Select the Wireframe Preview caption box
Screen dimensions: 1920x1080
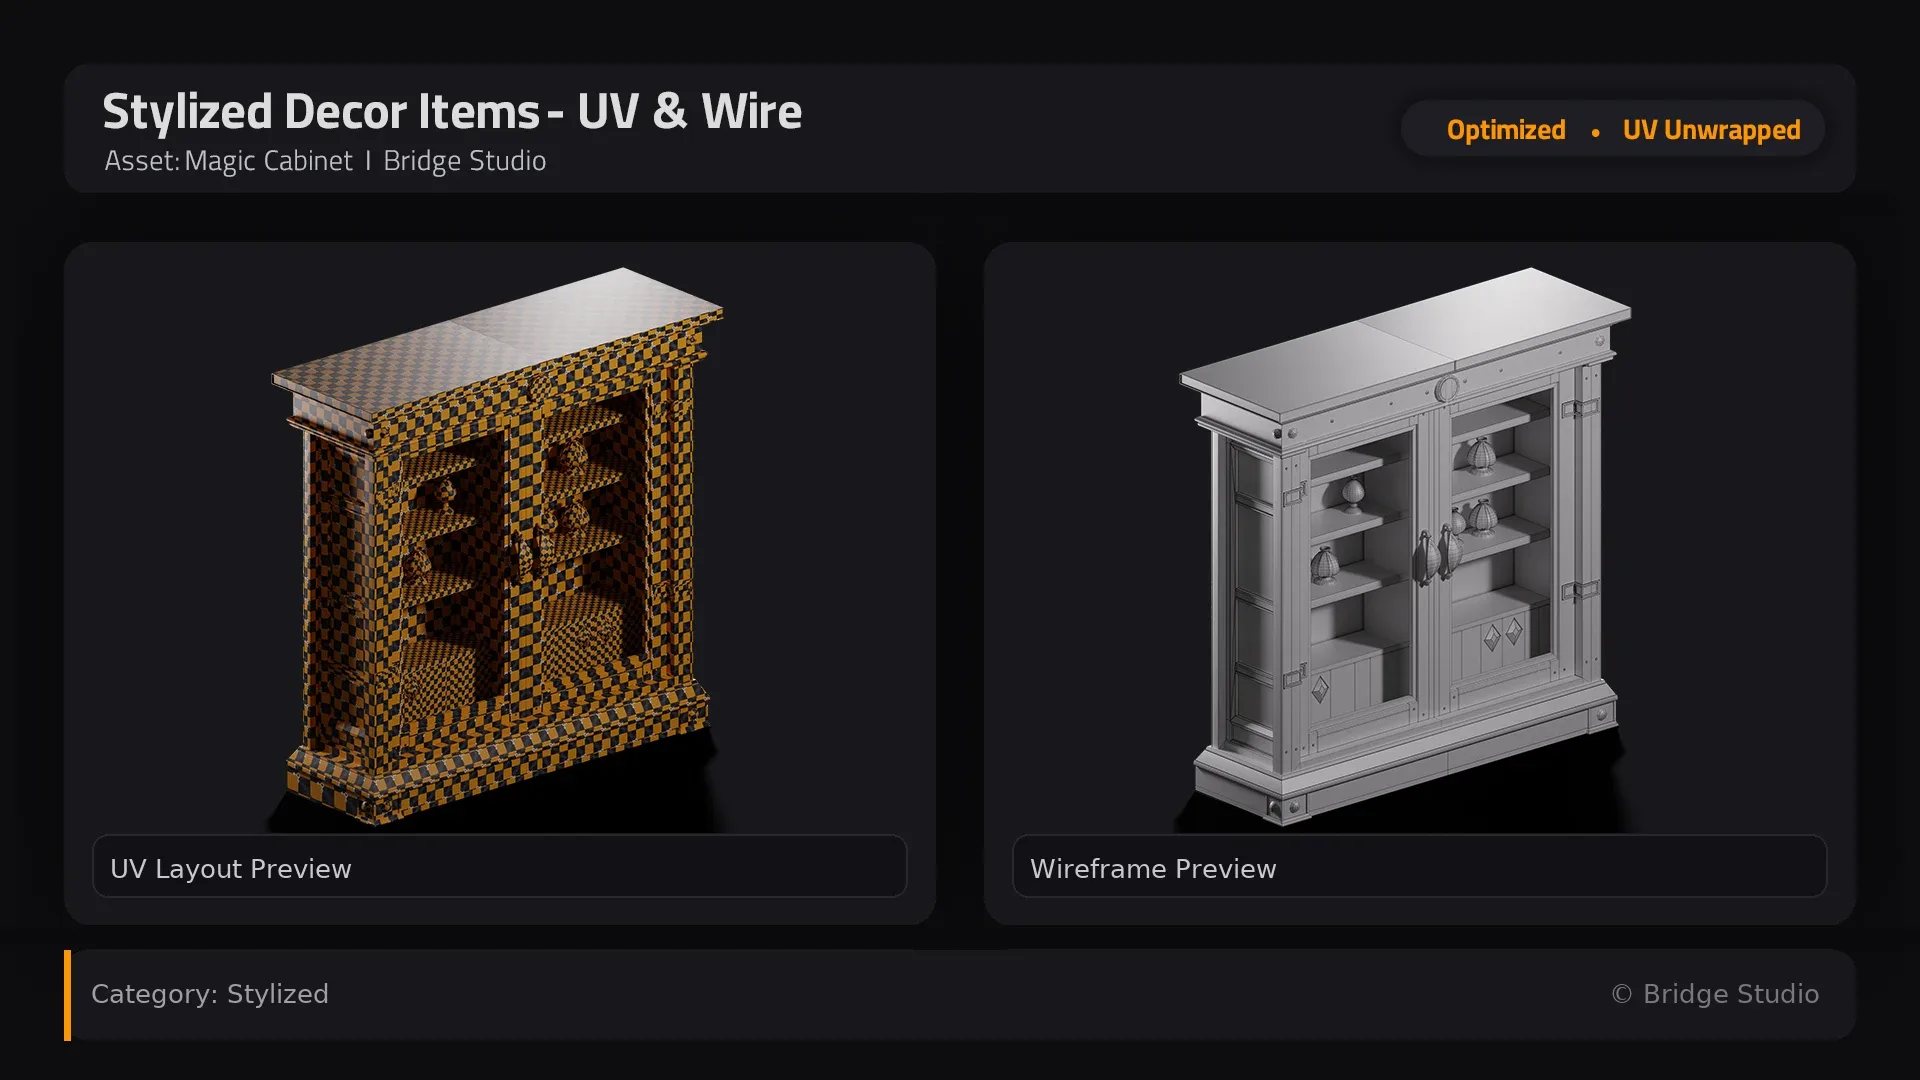[1420, 867]
